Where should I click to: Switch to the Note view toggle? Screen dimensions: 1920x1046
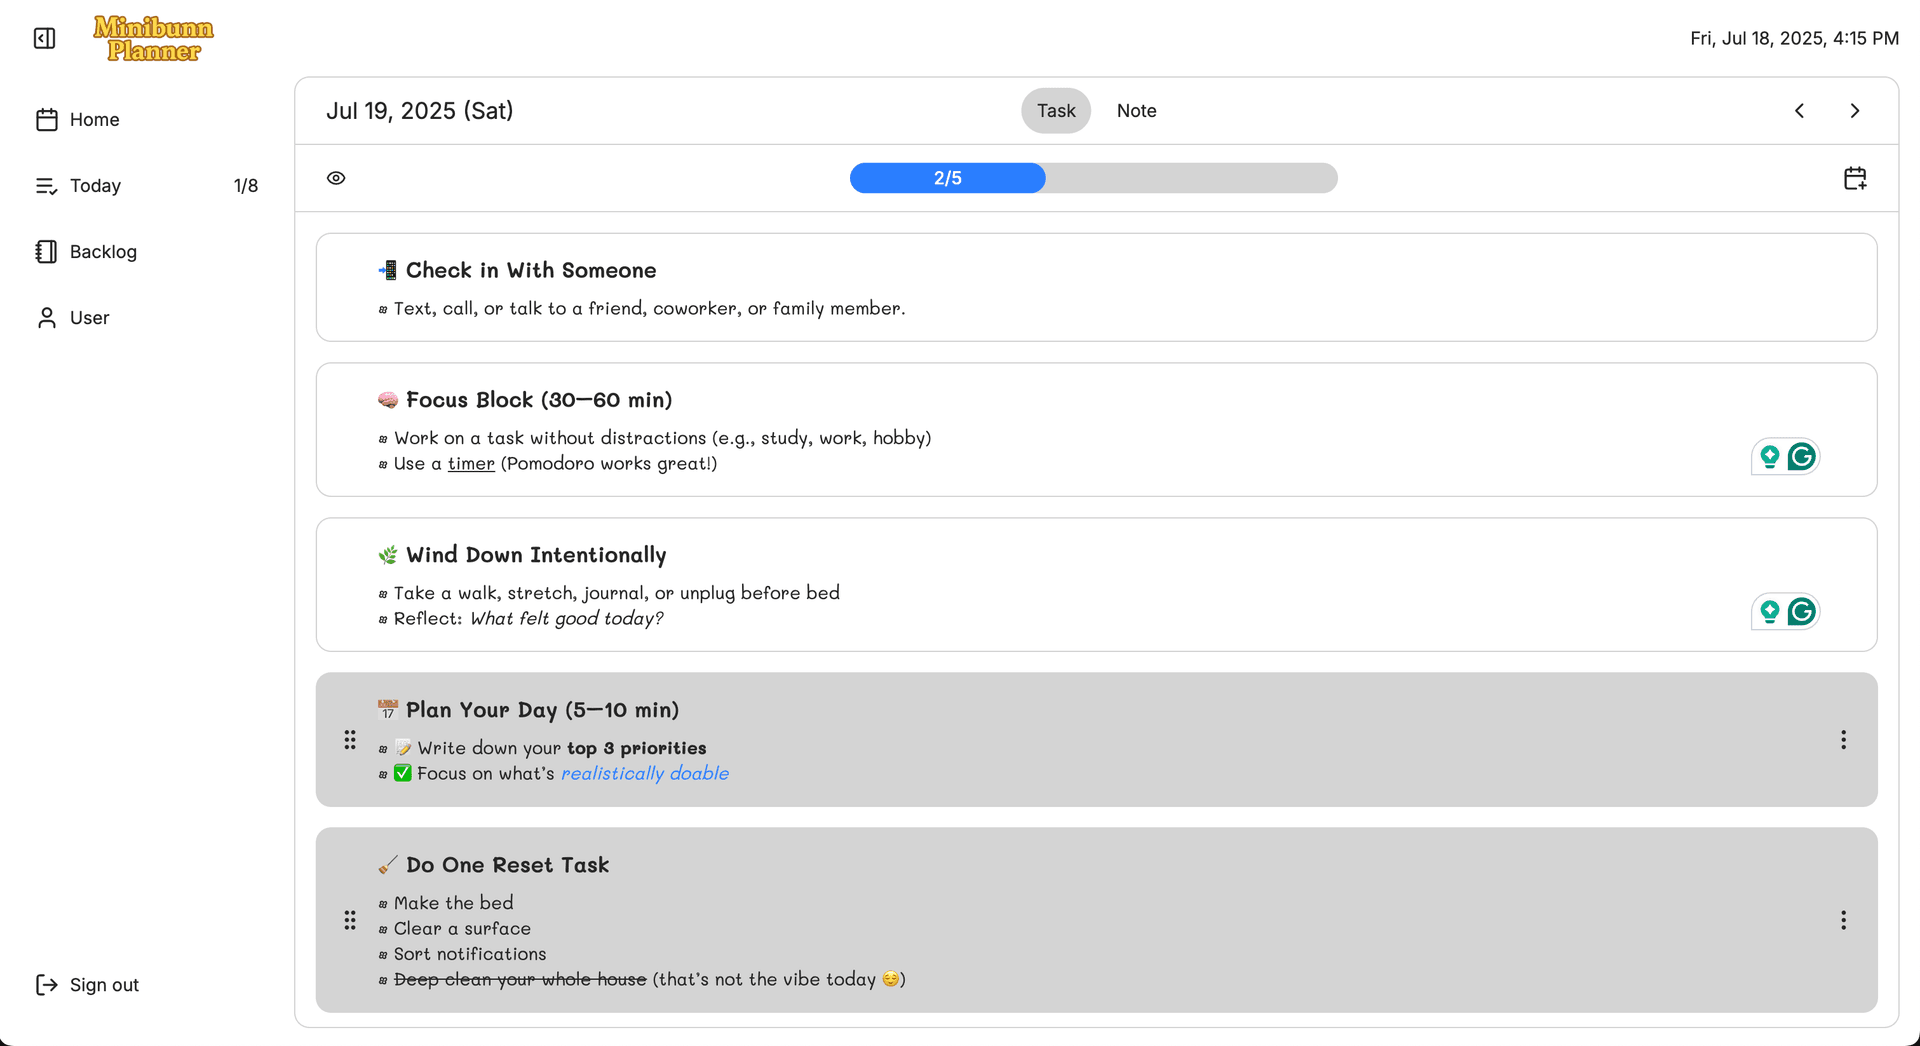[x=1136, y=111]
